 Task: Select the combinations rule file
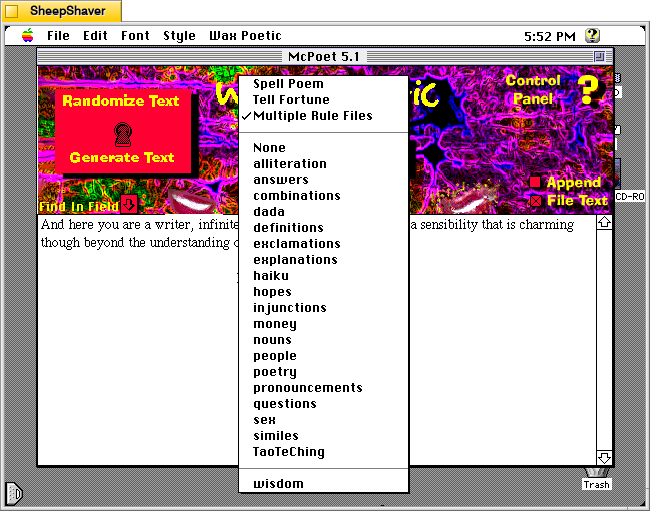[x=323, y=196]
